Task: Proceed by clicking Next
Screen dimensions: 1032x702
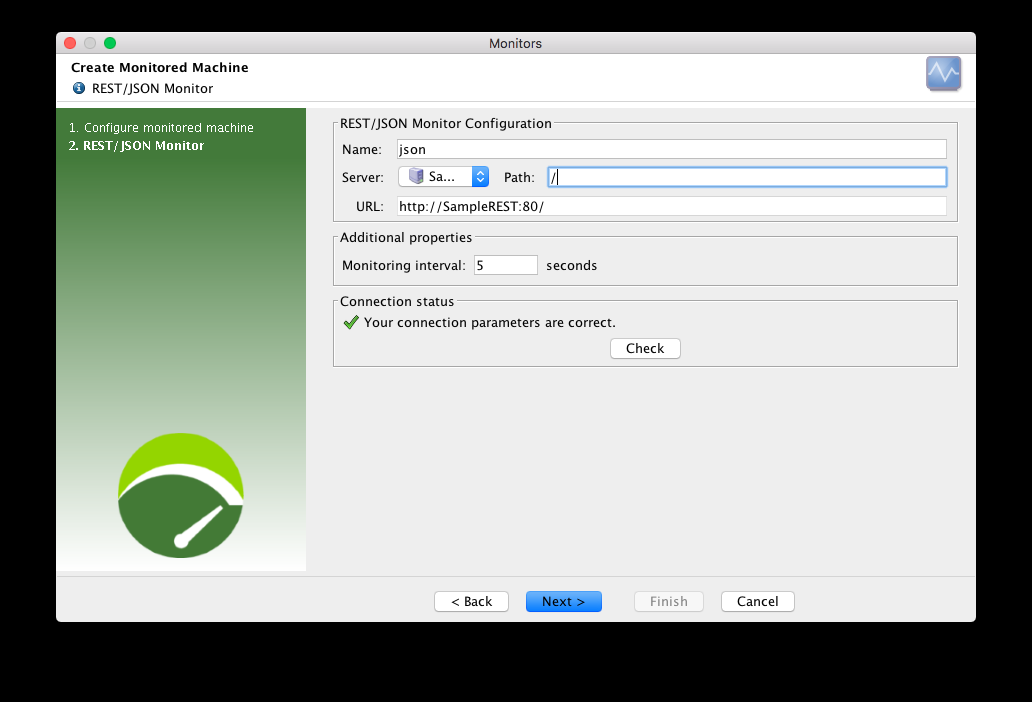Action: [563, 601]
